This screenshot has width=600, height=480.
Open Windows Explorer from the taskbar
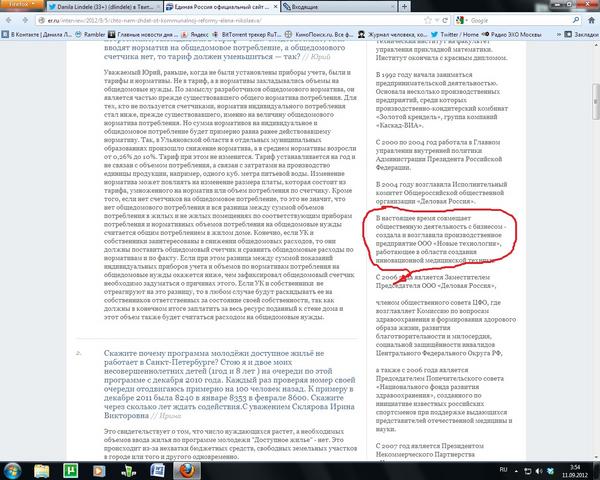pos(41,471)
